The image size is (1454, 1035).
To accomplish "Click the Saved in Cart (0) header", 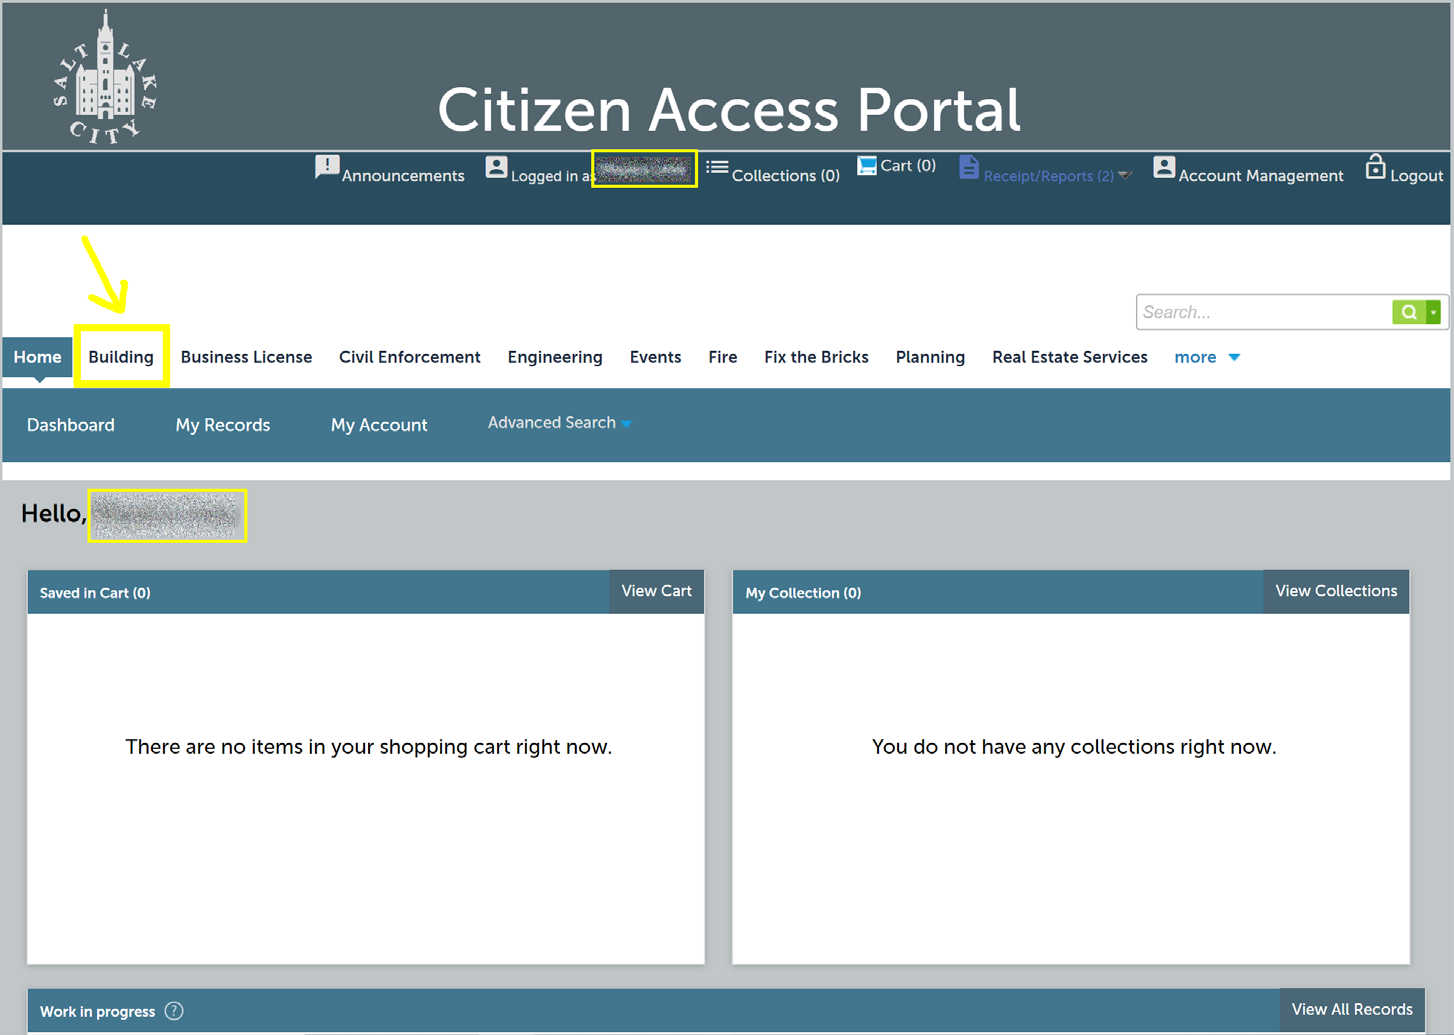I will [95, 593].
